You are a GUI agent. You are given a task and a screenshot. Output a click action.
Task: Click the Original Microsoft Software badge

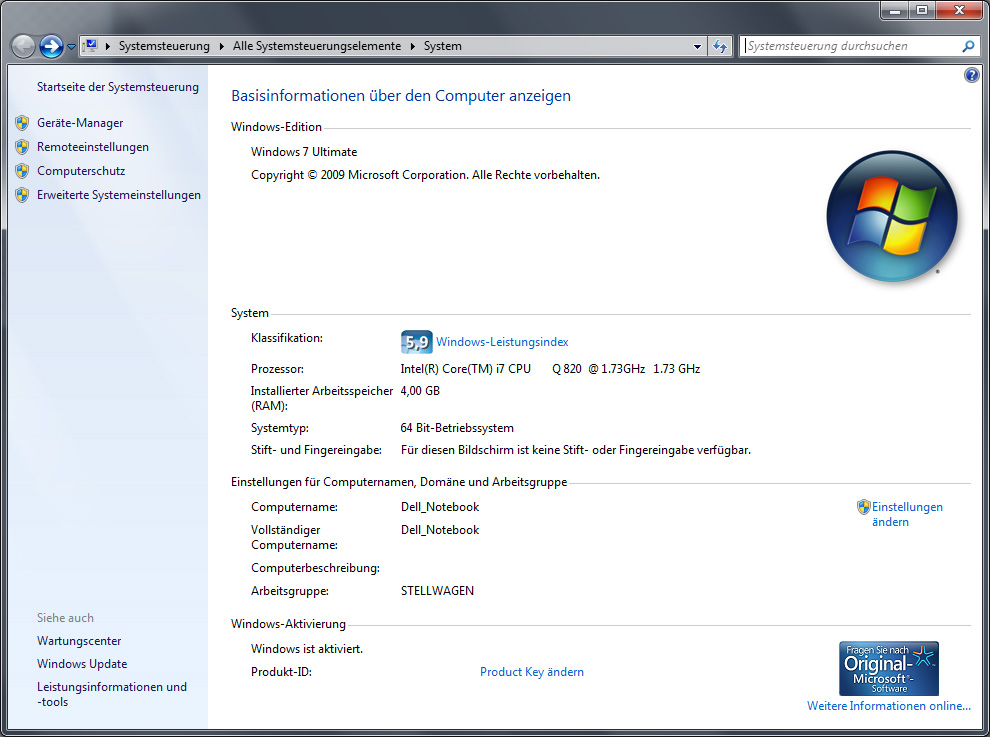coord(888,669)
